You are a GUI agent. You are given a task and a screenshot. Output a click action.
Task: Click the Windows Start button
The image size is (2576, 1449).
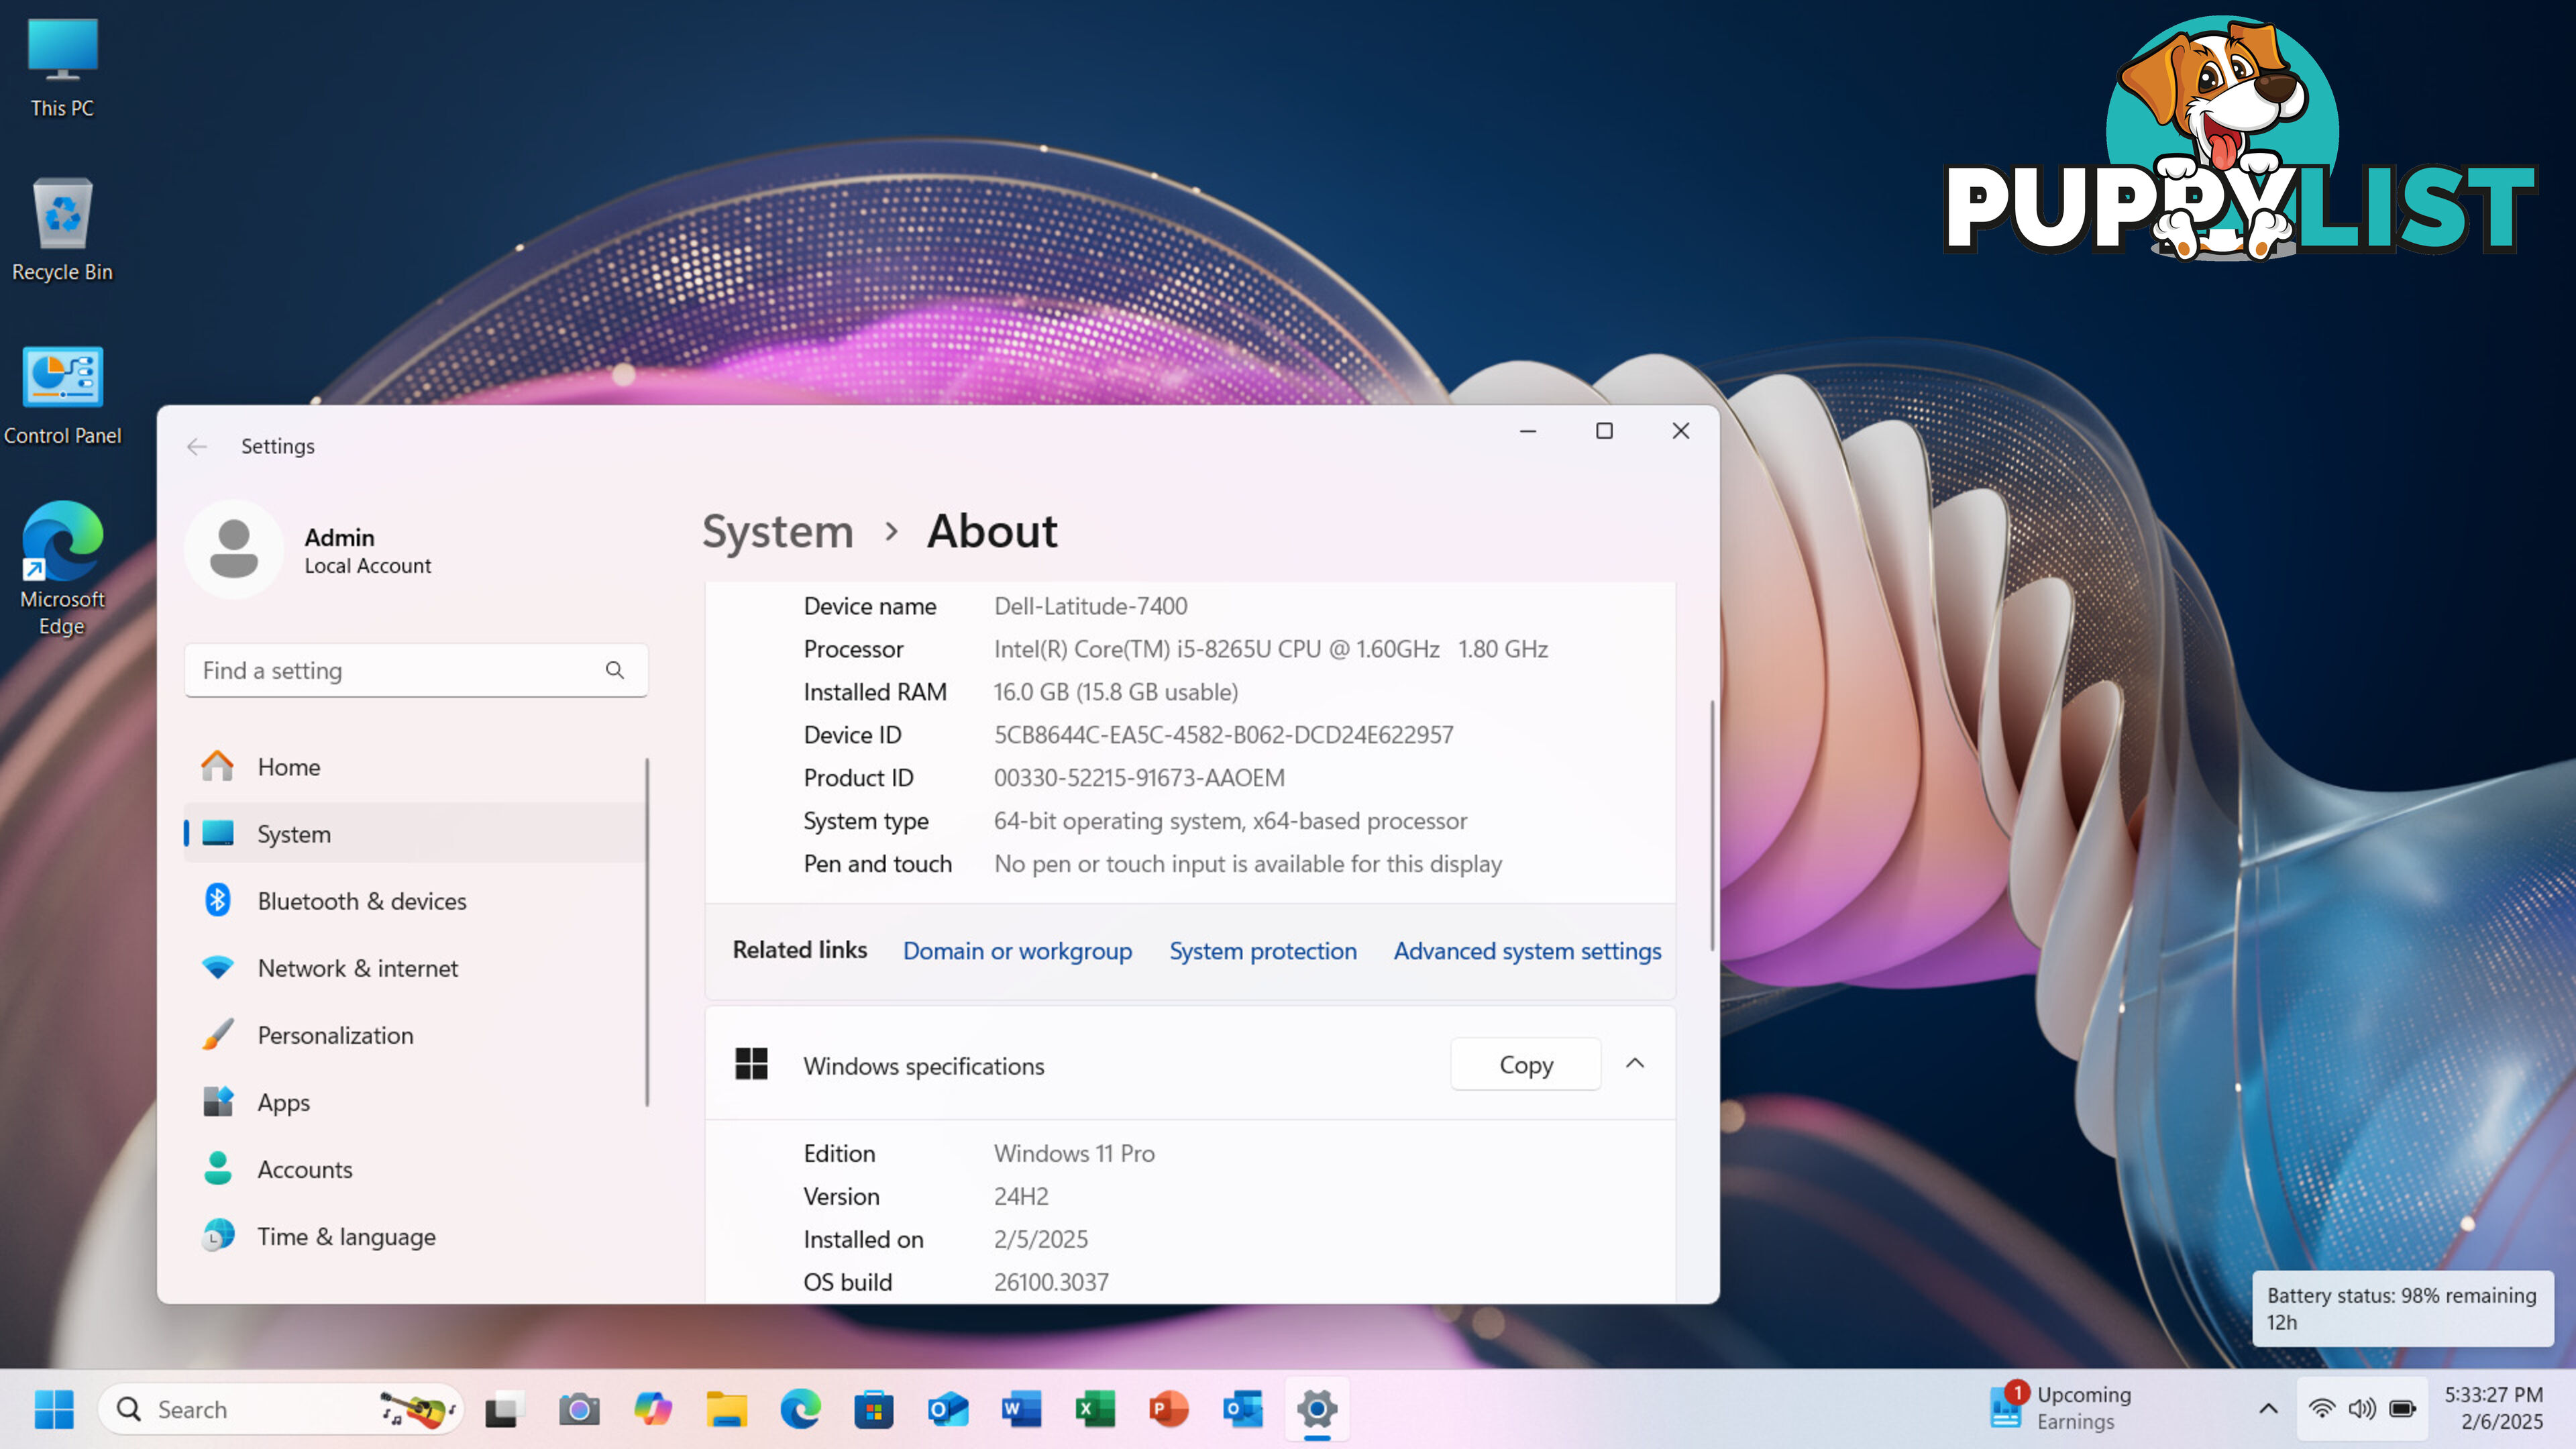(x=54, y=1409)
